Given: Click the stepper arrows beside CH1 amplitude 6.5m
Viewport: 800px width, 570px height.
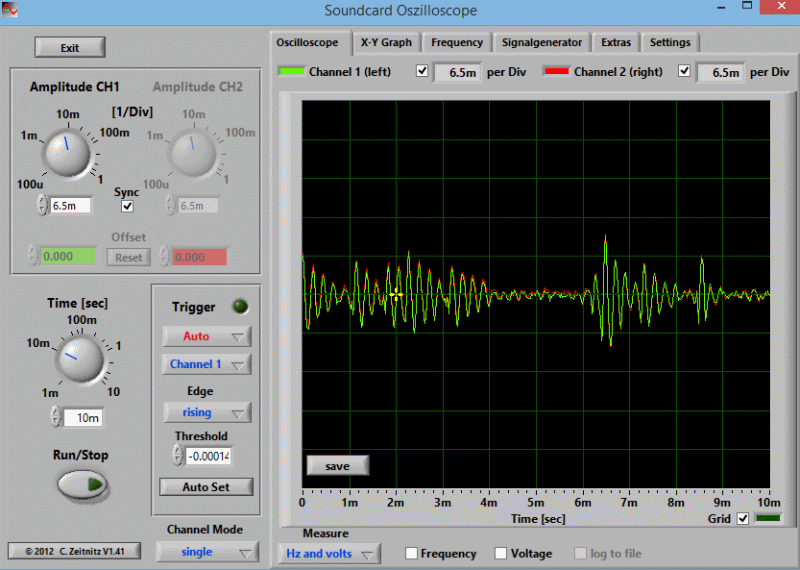Looking at the screenshot, I should [43, 205].
